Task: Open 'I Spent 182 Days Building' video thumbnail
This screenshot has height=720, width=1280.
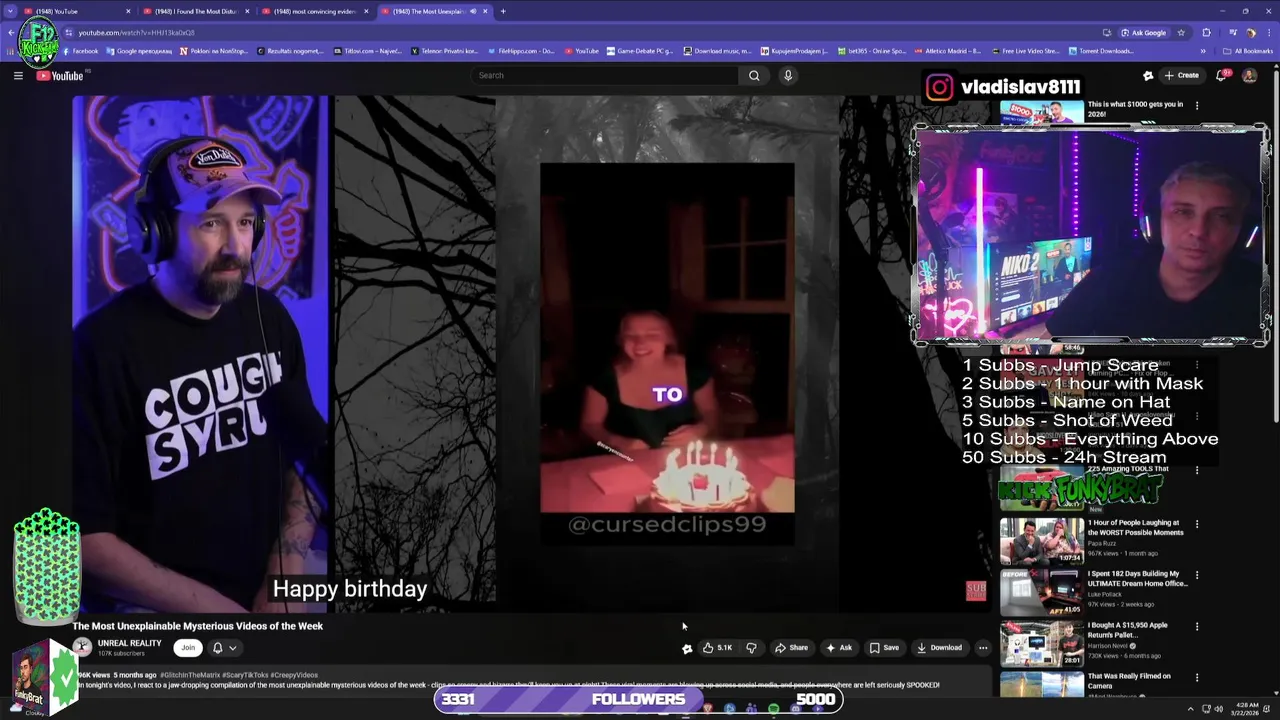Action: click(x=1041, y=592)
